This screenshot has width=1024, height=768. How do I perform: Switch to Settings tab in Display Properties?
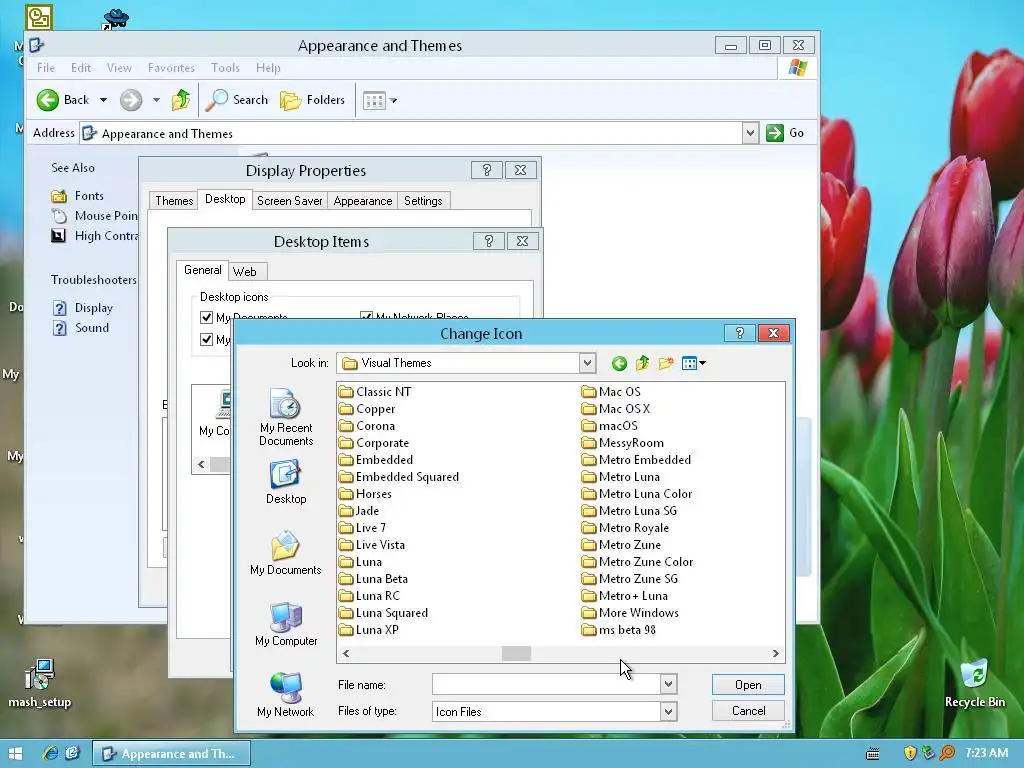(x=423, y=201)
